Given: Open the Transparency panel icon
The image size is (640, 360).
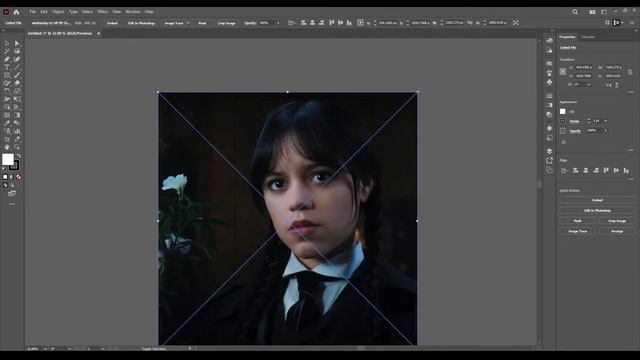Looking at the screenshot, I should (549, 115).
